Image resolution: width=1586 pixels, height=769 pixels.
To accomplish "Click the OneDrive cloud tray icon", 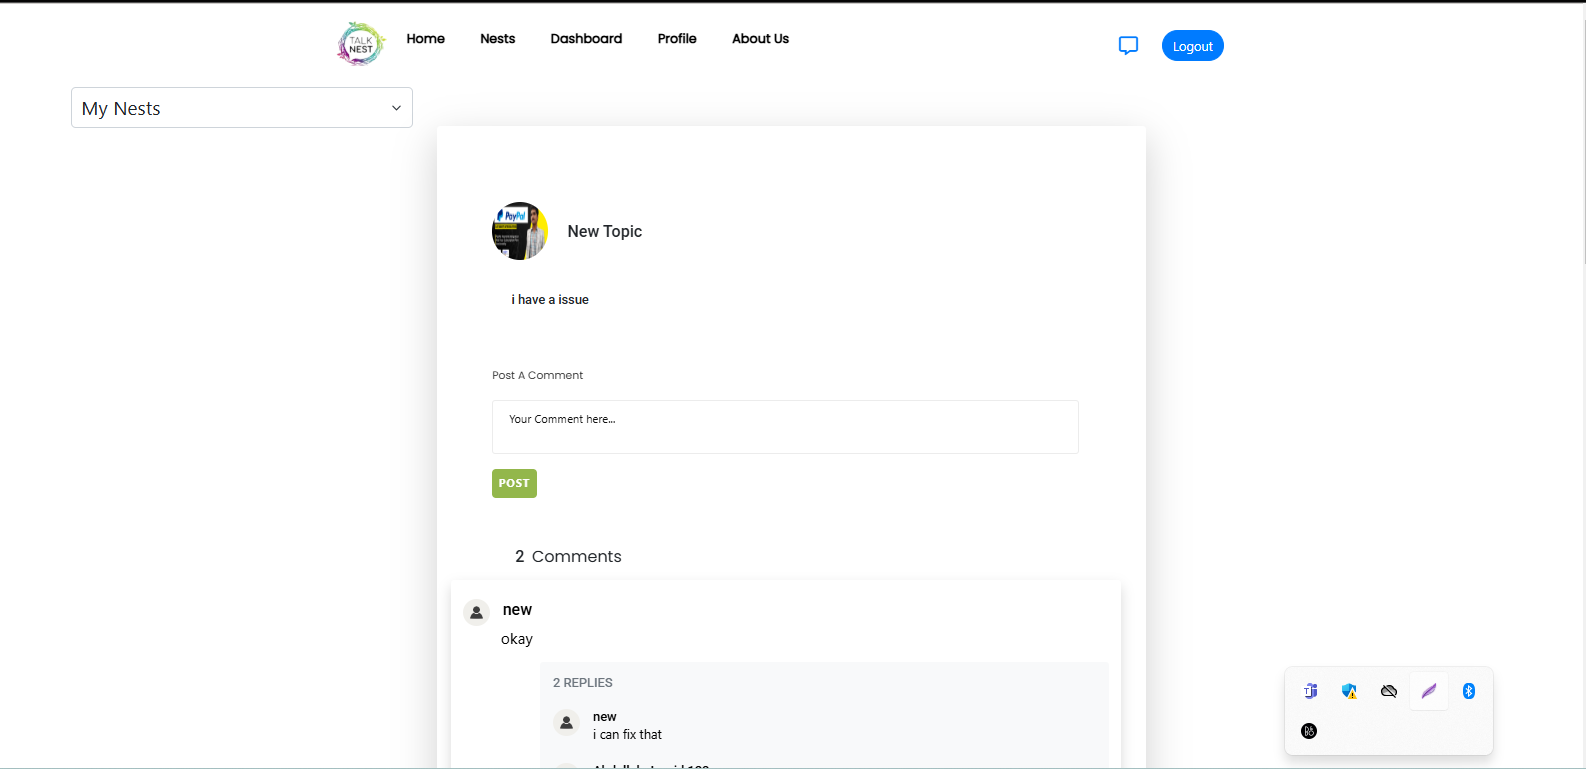I will click(1389, 691).
